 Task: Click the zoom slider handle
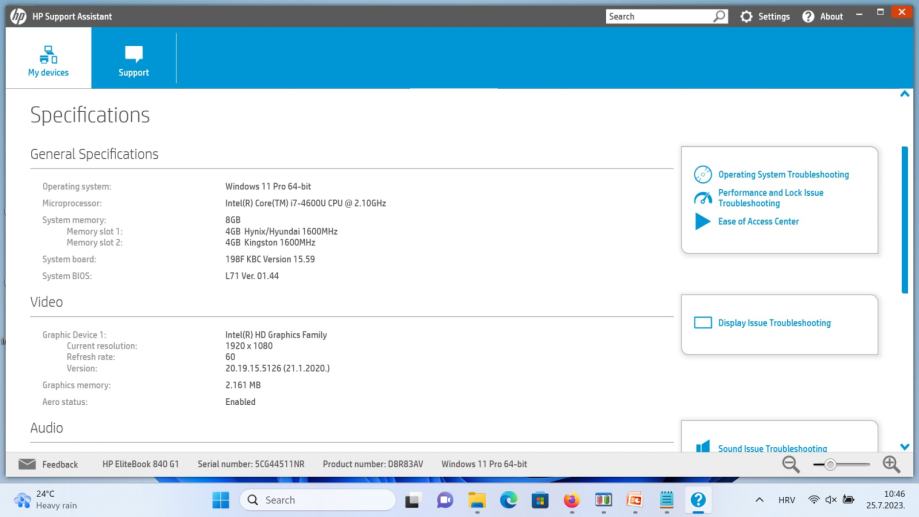(x=830, y=465)
